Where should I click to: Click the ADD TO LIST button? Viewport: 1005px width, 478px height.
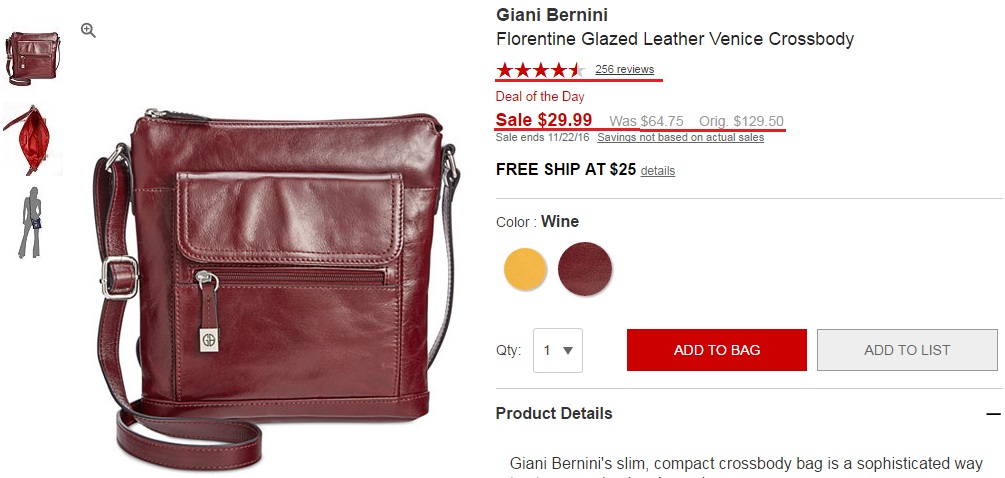pos(906,350)
